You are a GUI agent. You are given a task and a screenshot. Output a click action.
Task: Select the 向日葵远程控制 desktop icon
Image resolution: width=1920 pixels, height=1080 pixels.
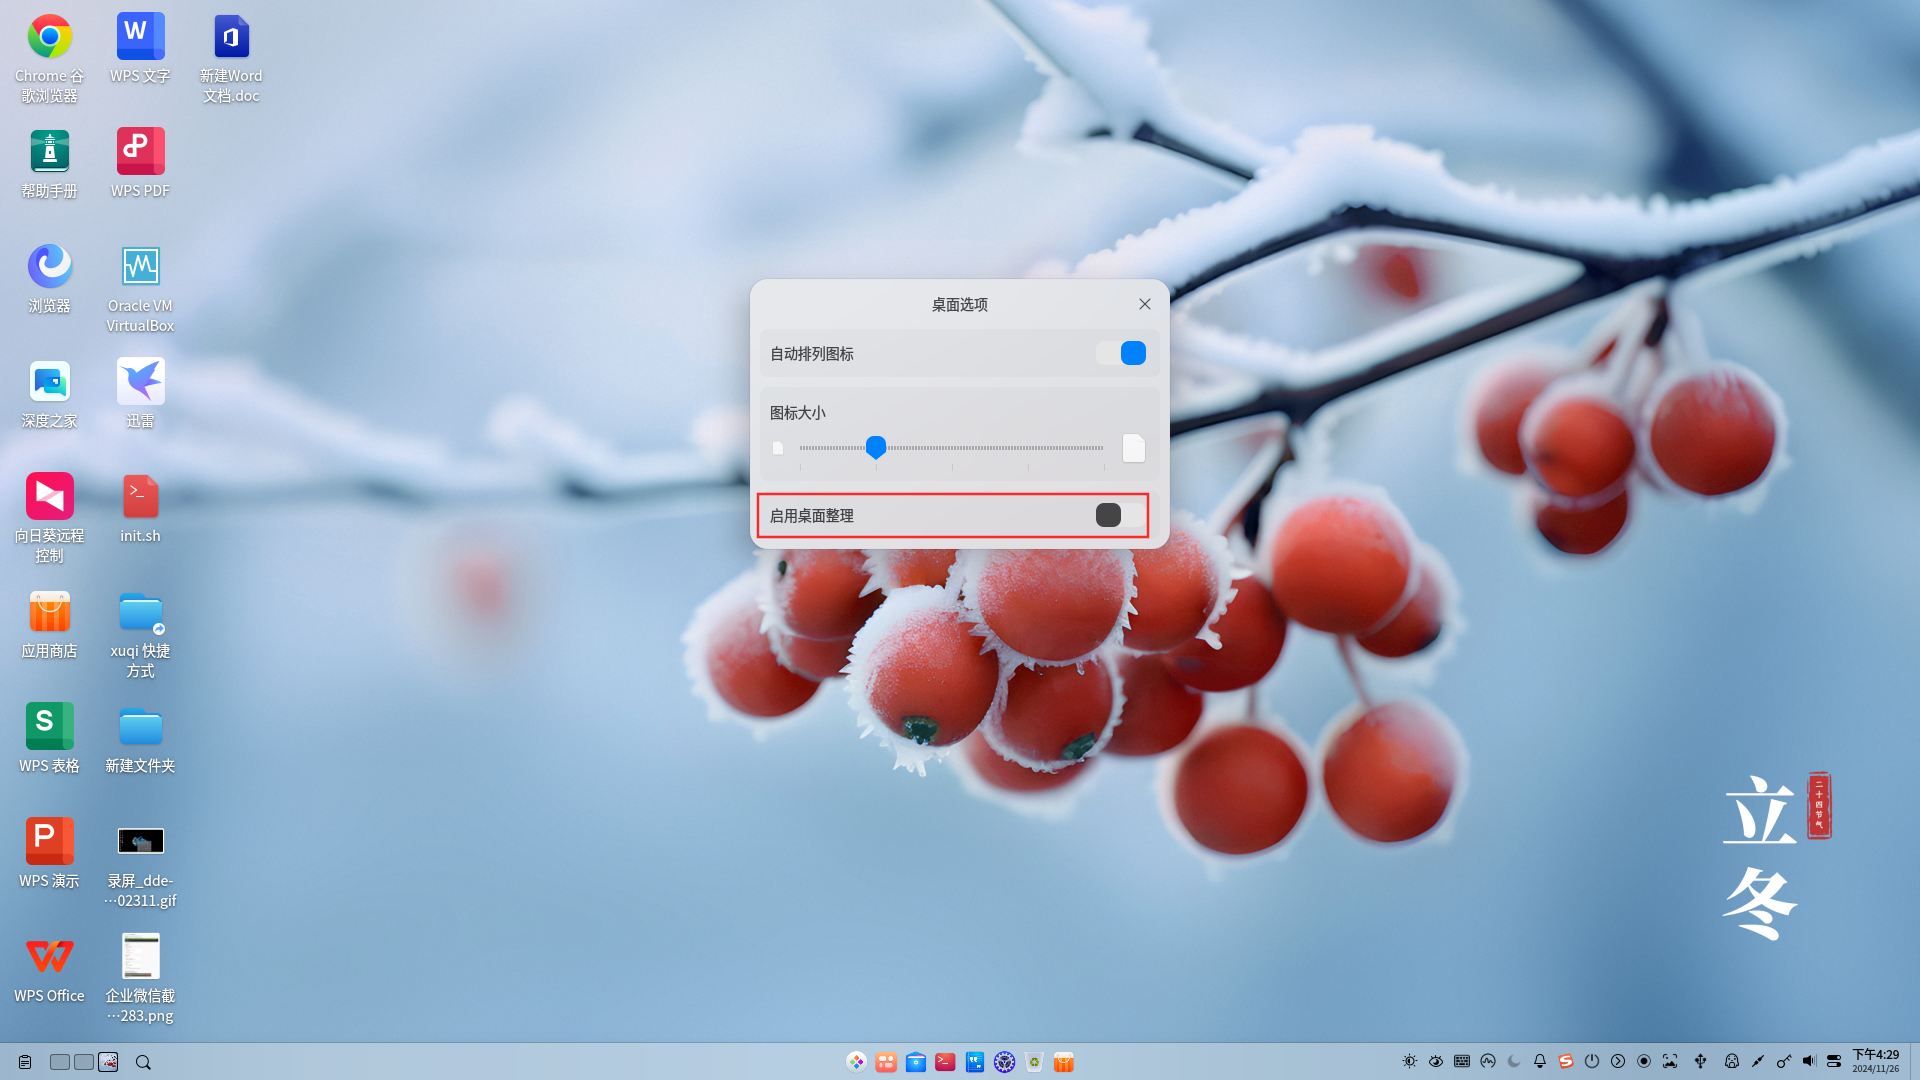pyautogui.click(x=49, y=519)
